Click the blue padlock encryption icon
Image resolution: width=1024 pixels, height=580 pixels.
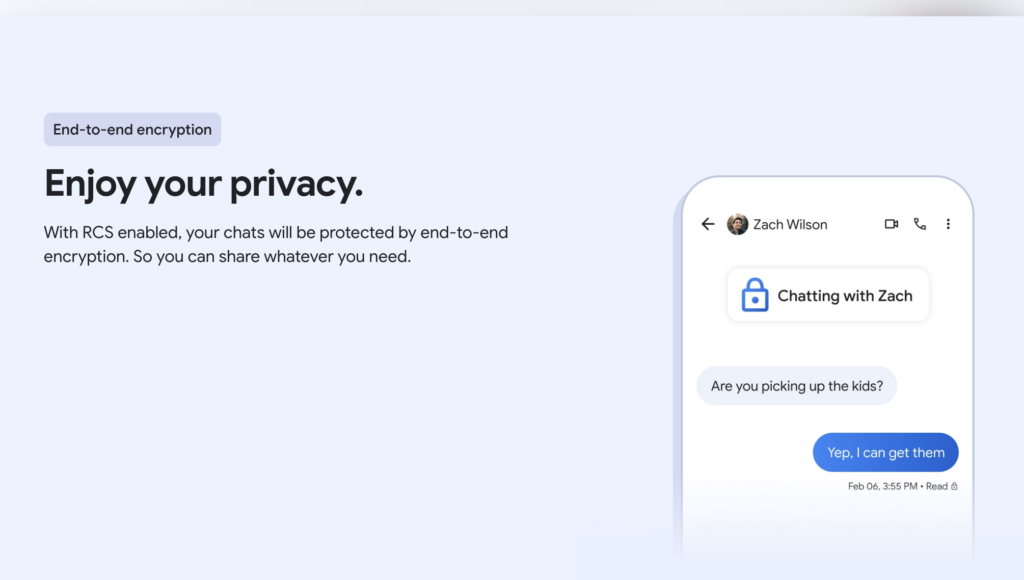(x=754, y=295)
